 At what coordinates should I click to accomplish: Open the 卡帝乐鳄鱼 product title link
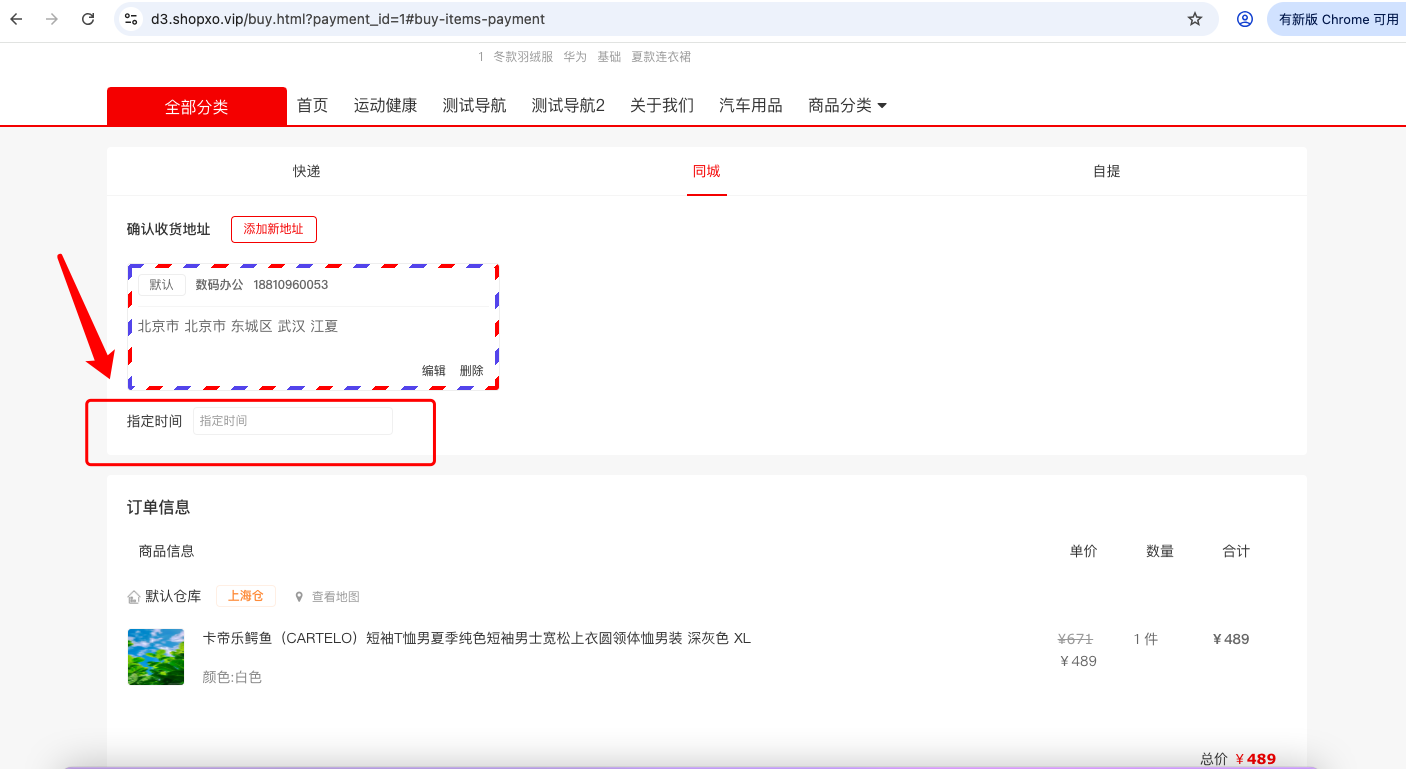[476, 638]
